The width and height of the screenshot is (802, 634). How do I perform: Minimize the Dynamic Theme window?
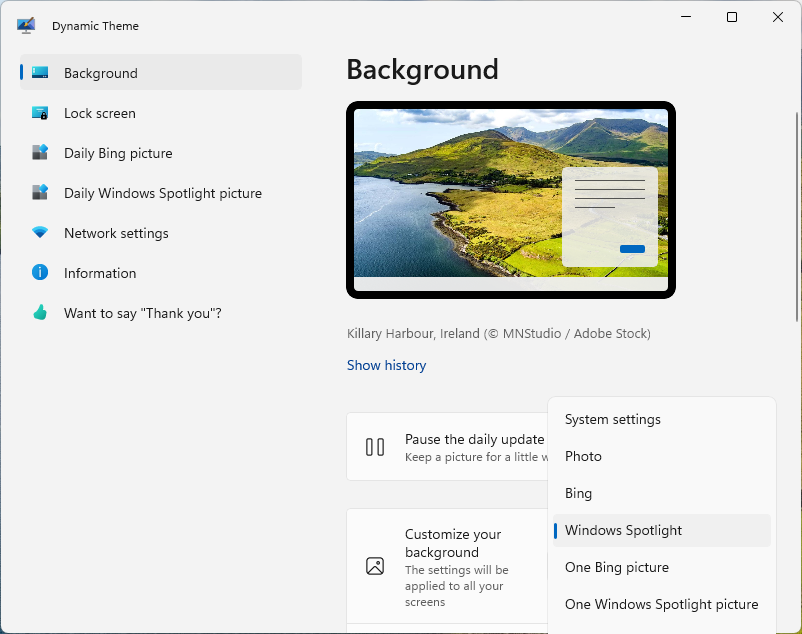686,17
